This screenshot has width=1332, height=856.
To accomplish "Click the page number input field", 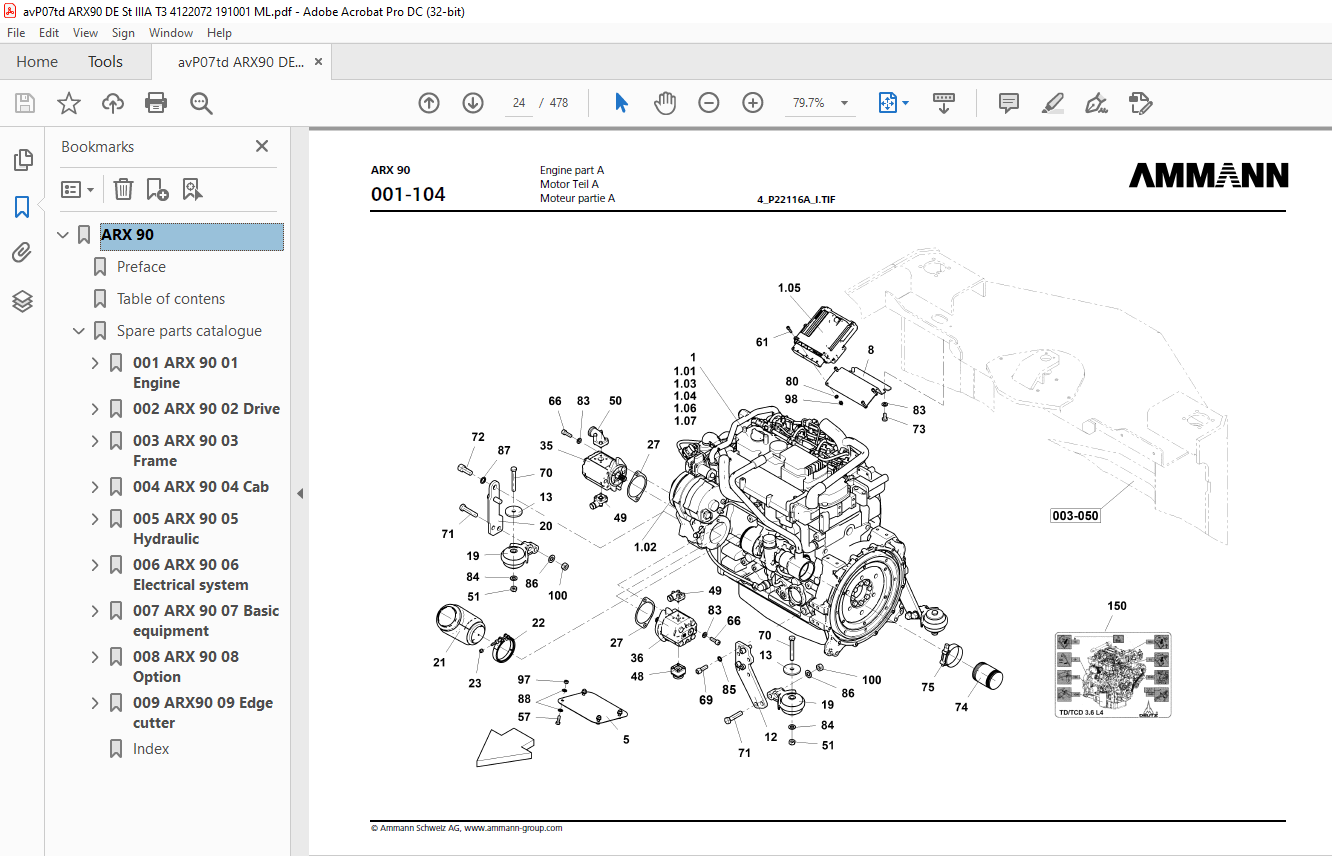I will click(519, 103).
